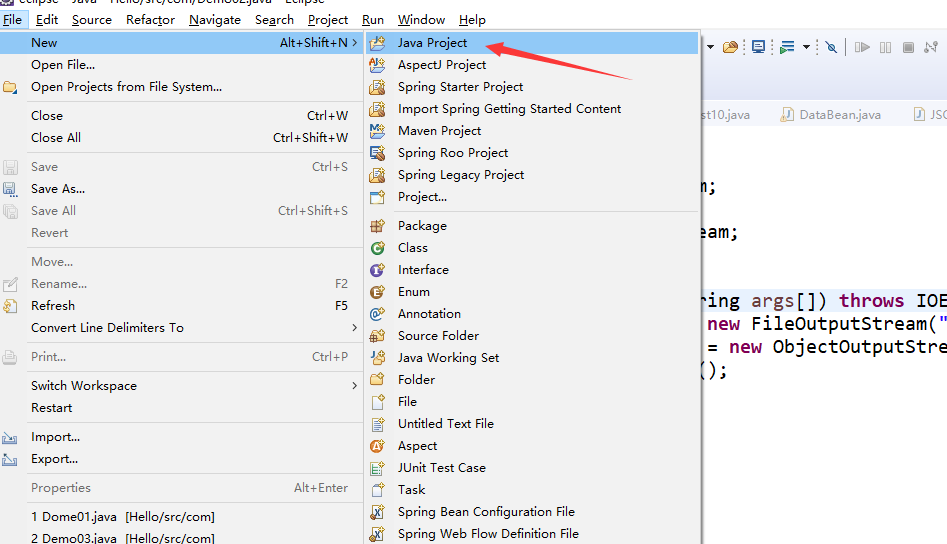Open the Search menu
This screenshot has height=544, width=947.
click(274, 20)
